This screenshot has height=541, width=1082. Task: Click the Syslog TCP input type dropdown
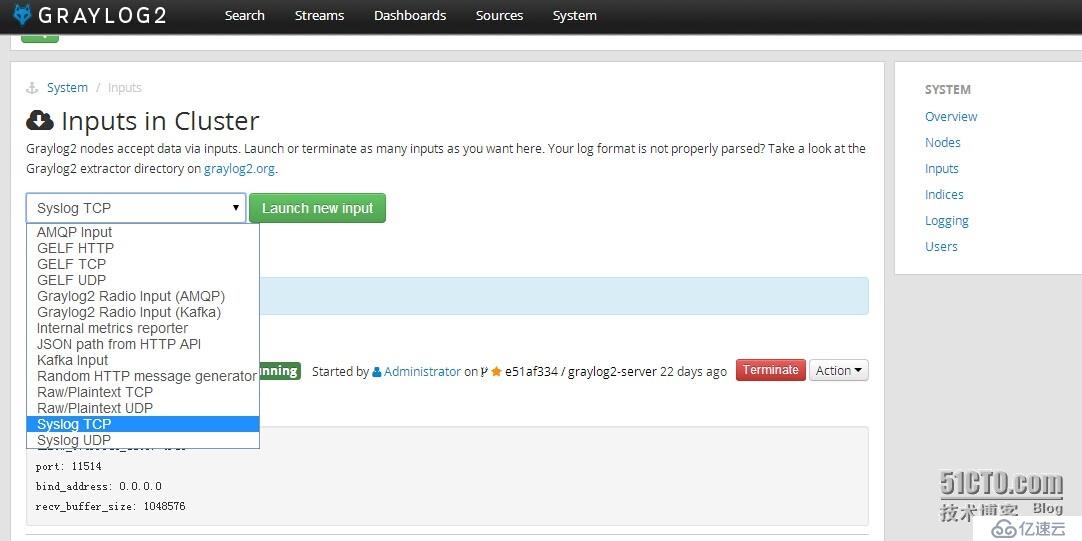pyautogui.click(x=136, y=208)
